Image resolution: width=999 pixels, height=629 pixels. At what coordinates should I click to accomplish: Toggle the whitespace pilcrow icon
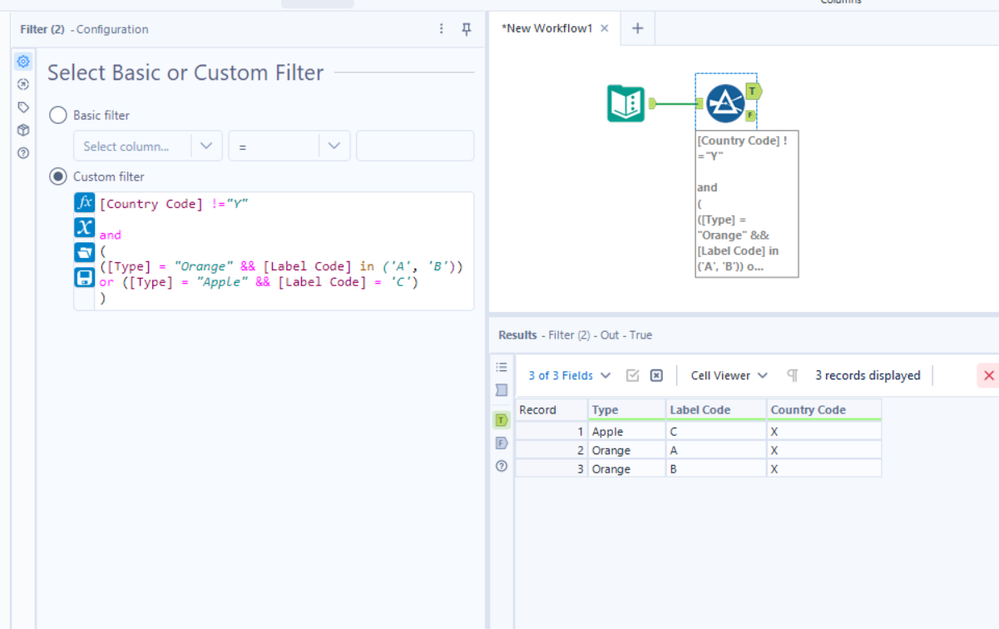pyautogui.click(x=792, y=375)
